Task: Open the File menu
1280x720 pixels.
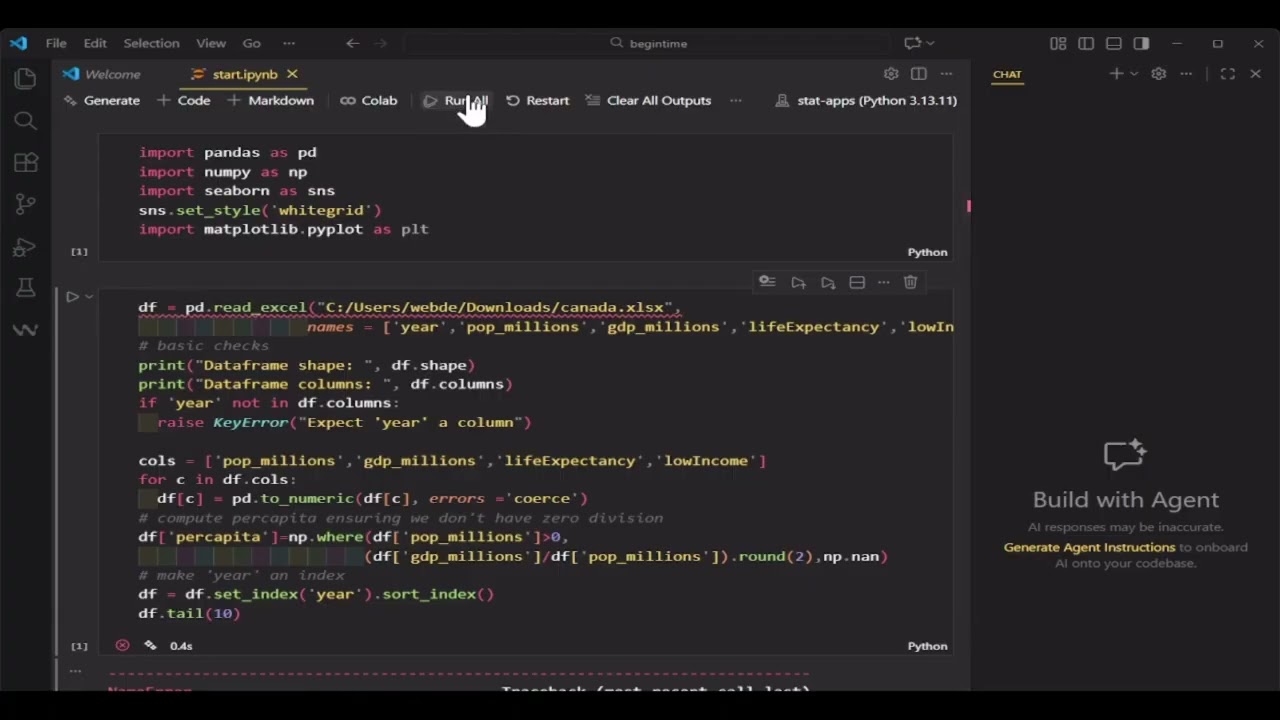Action: pyautogui.click(x=56, y=43)
